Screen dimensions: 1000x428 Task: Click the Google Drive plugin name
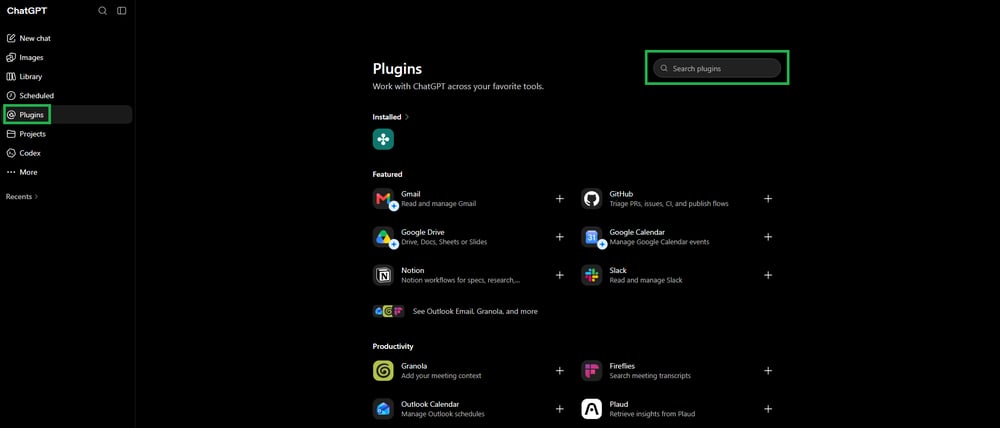coord(423,232)
